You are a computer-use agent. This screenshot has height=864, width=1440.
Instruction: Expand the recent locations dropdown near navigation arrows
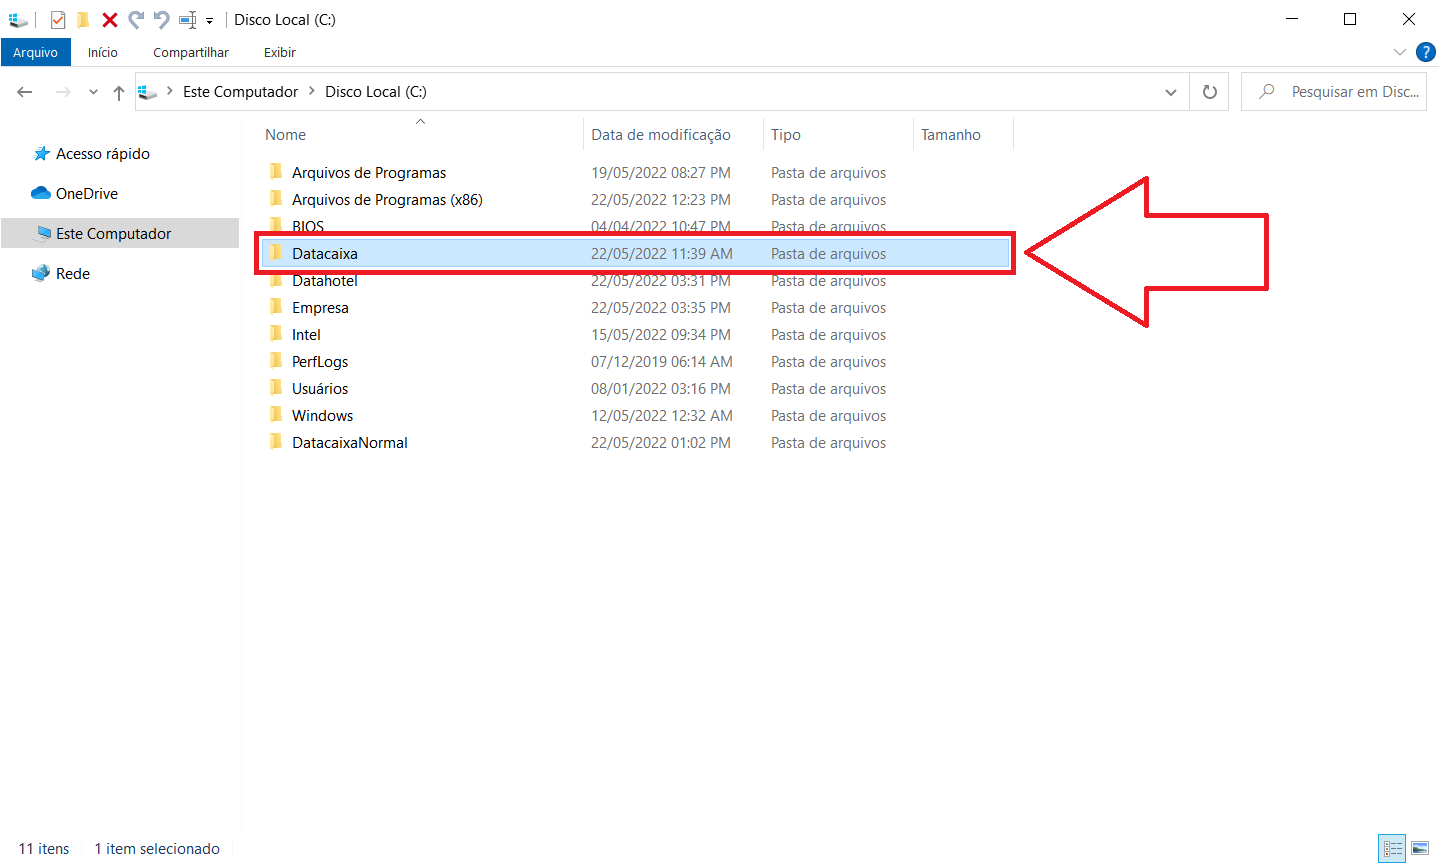[x=93, y=92]
